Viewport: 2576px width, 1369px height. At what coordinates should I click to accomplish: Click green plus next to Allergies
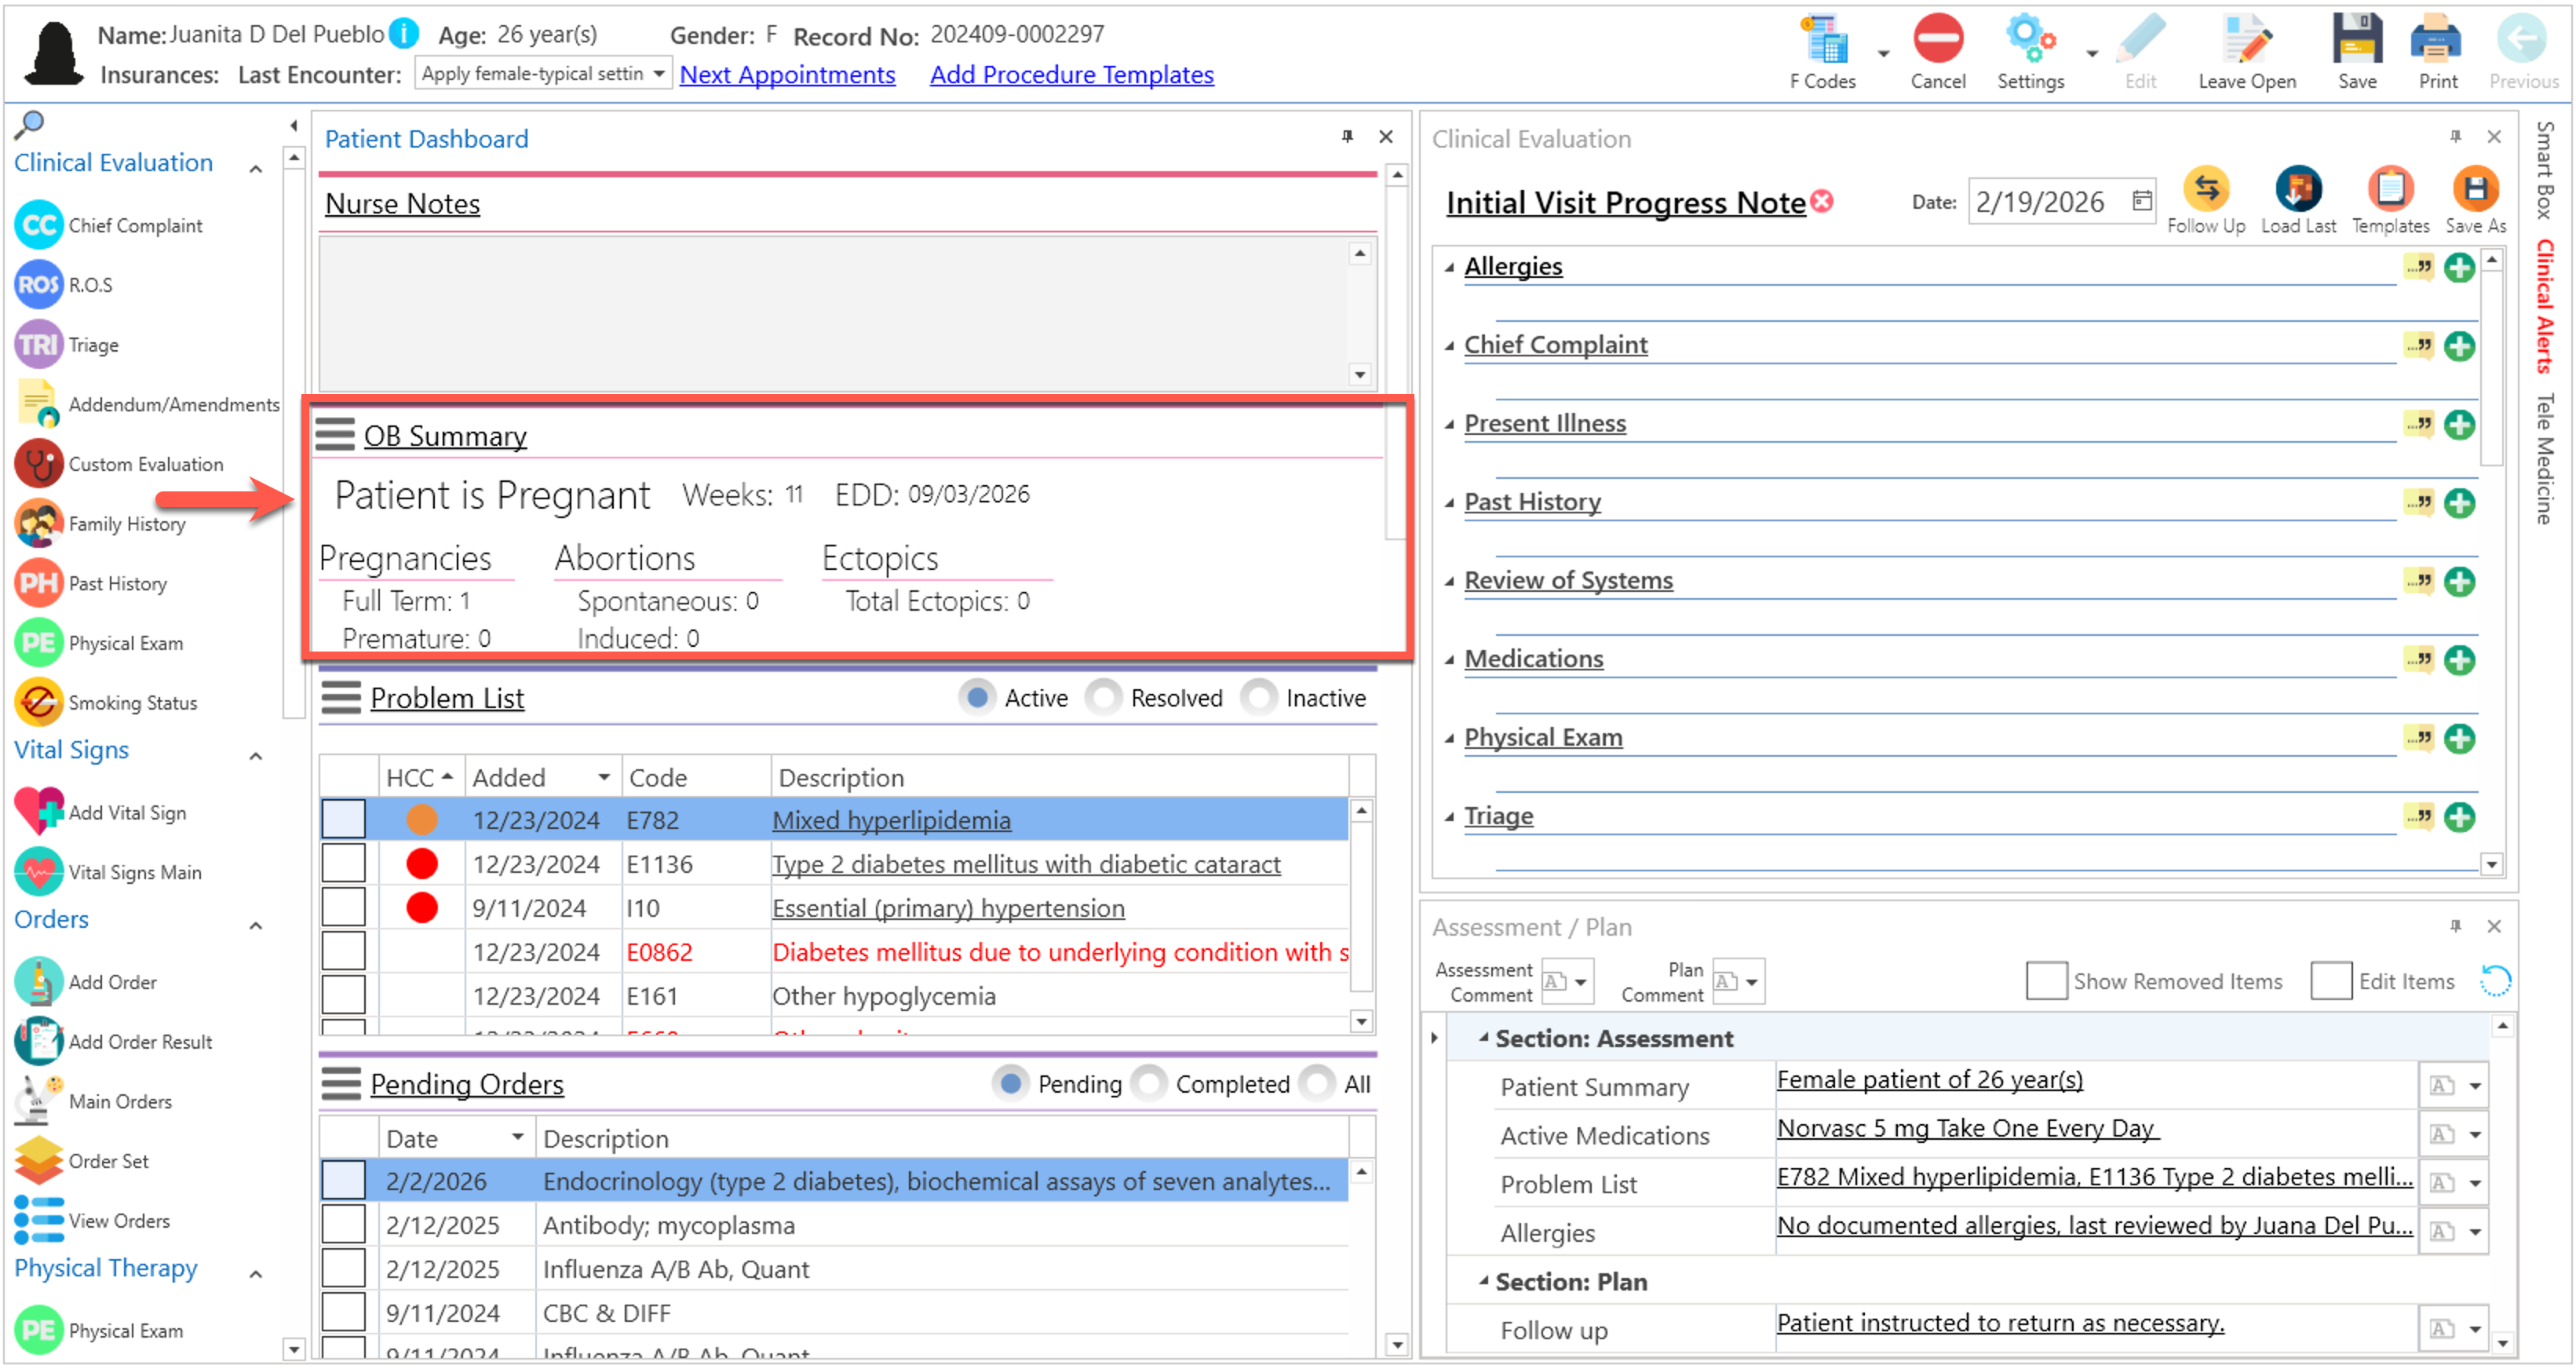point(2458,268)
